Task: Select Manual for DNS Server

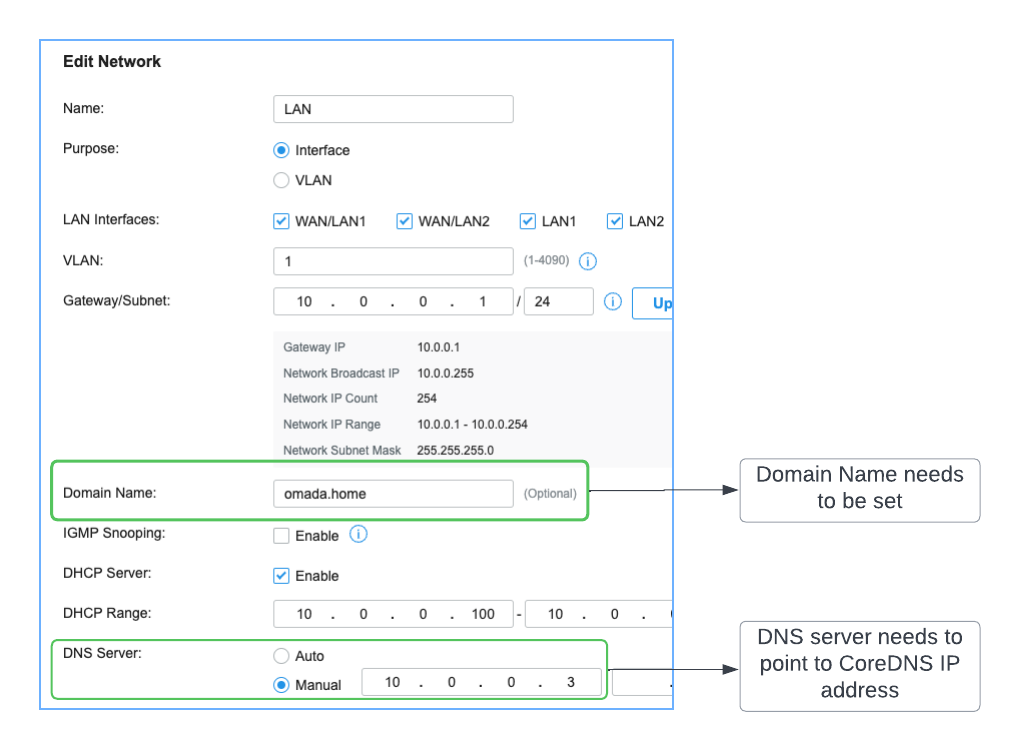Action: pos(281,685)
